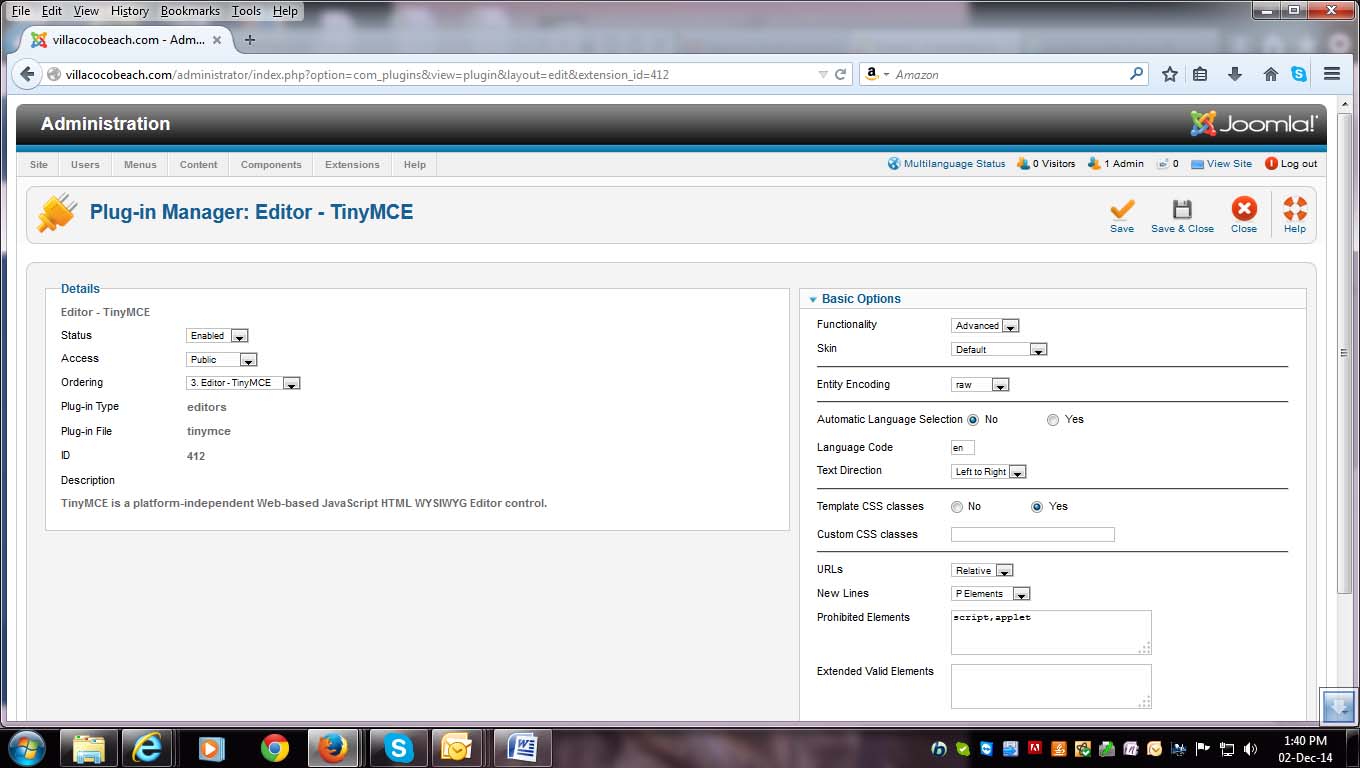Open the Firefox hamburger menu
This screenshot has height=768, width=1360.
coord(1332,74)
